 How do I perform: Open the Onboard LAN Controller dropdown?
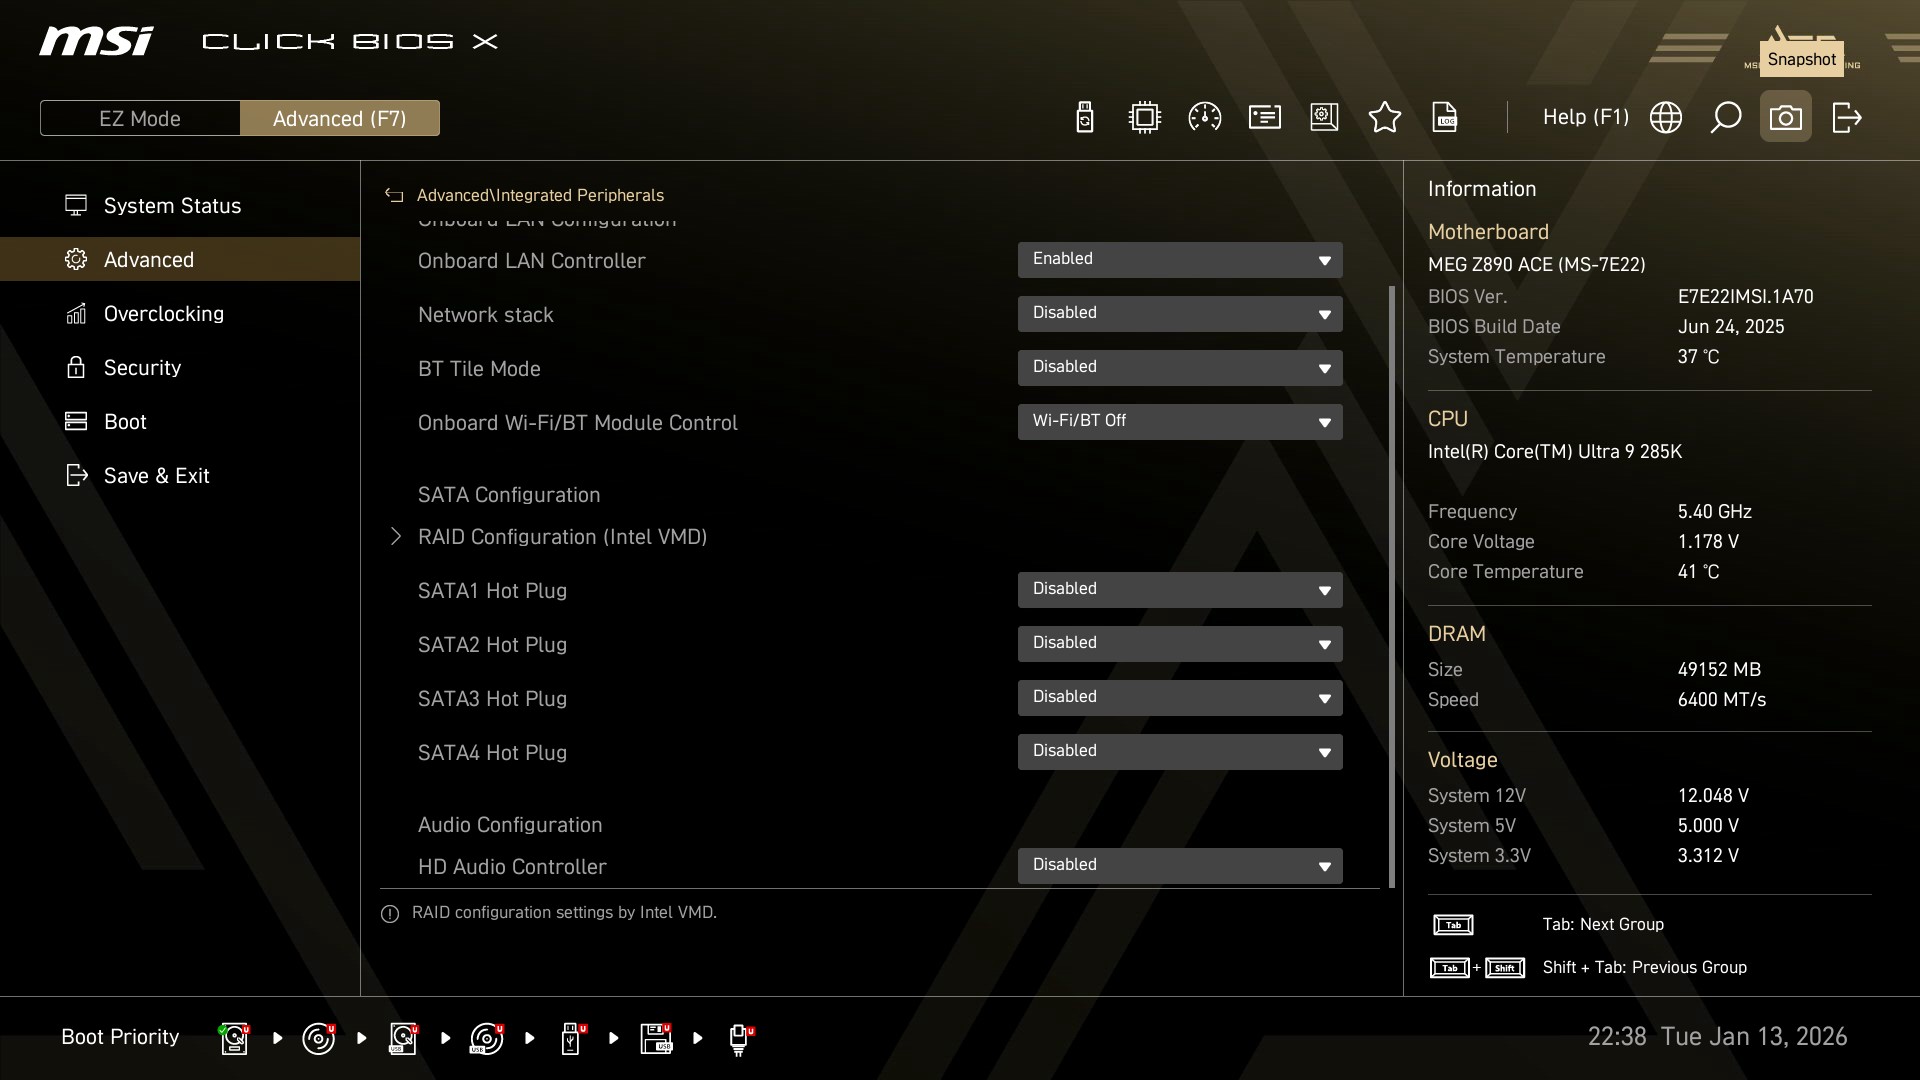[1179, 260]
